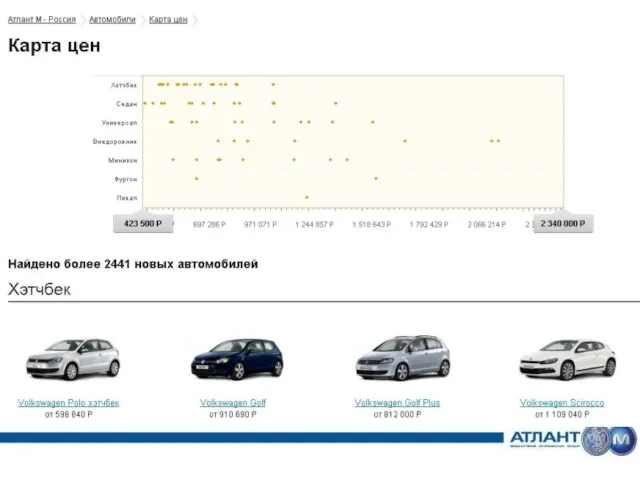Click the maximum price handle 2 340 000 P

pyautogui.click(x=563, y=224)
